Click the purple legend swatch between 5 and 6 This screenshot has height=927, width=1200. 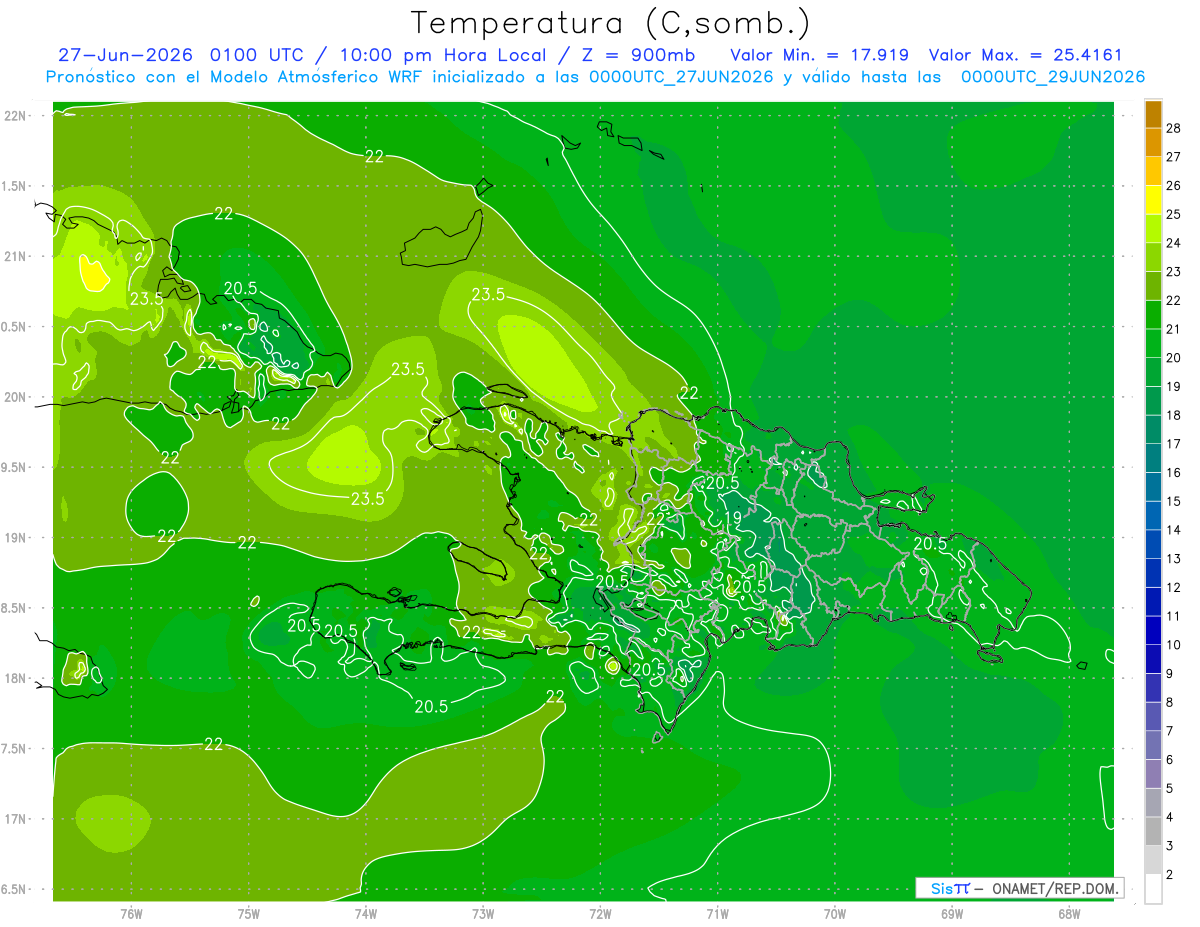[1153, 774]
